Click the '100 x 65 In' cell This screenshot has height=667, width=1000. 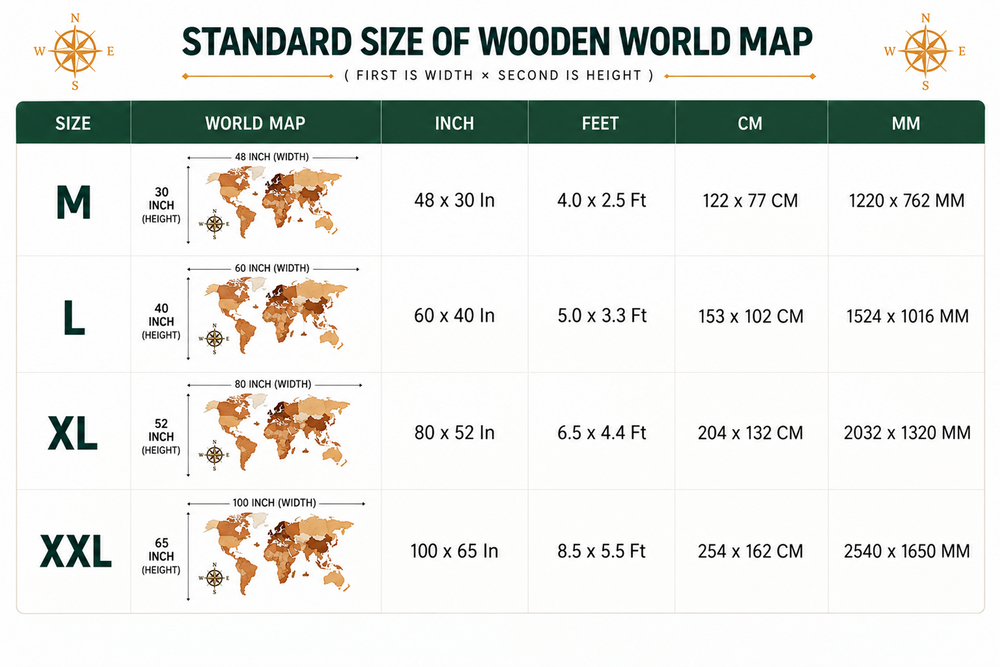click(454, 551)
